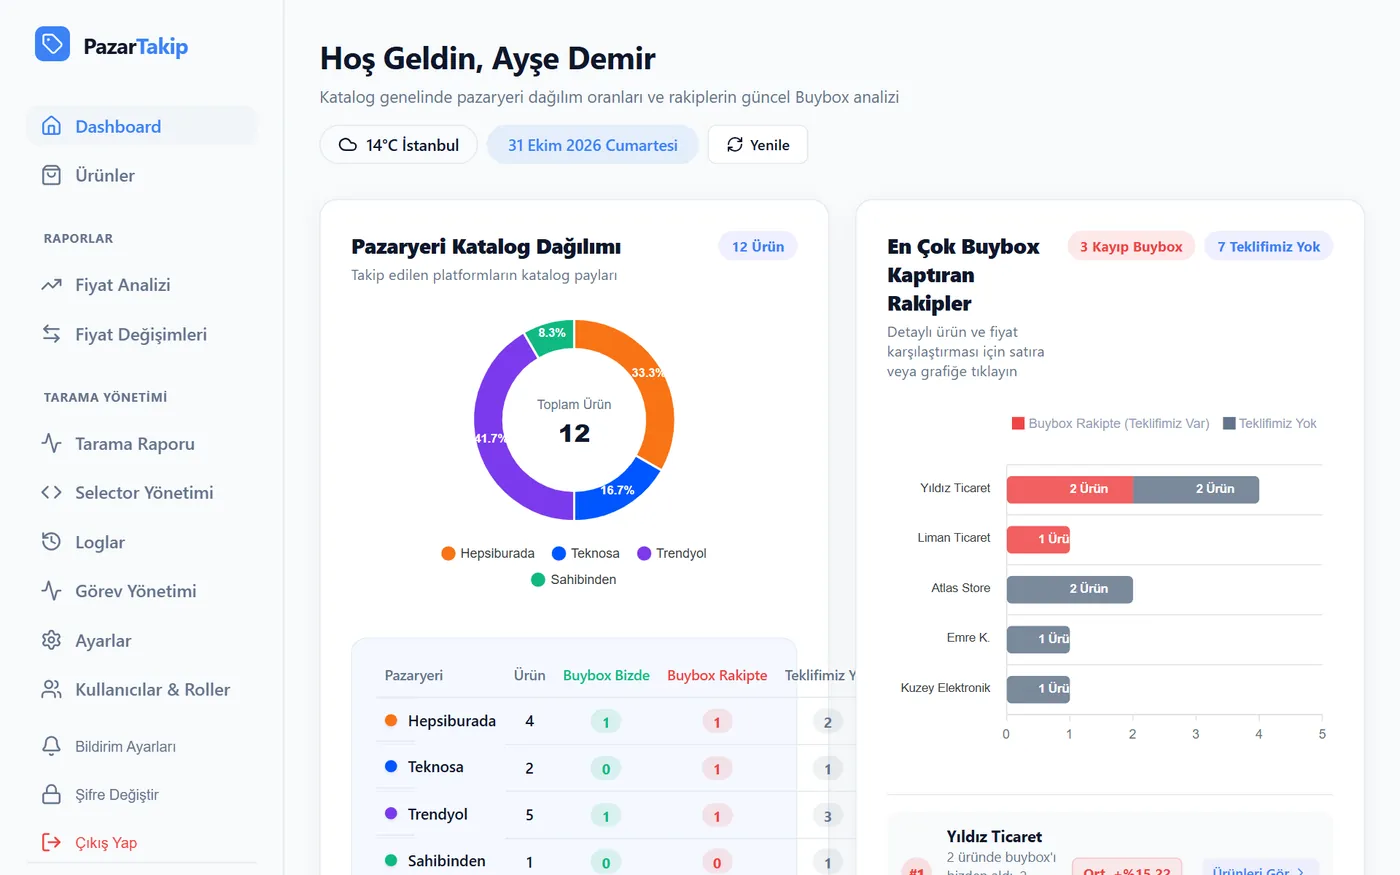Toggle Teknosa legend swatch under donut
The width and height of the screenshot is (1400, 875).
click(559, 553)
